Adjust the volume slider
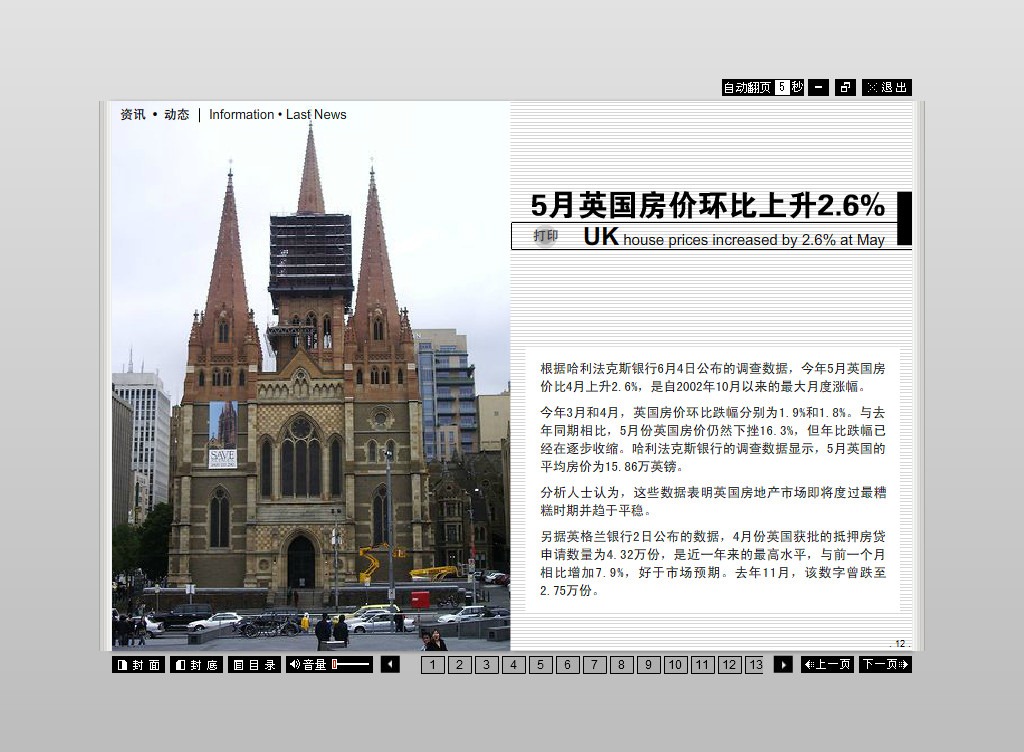 click(x=351, y=665)
